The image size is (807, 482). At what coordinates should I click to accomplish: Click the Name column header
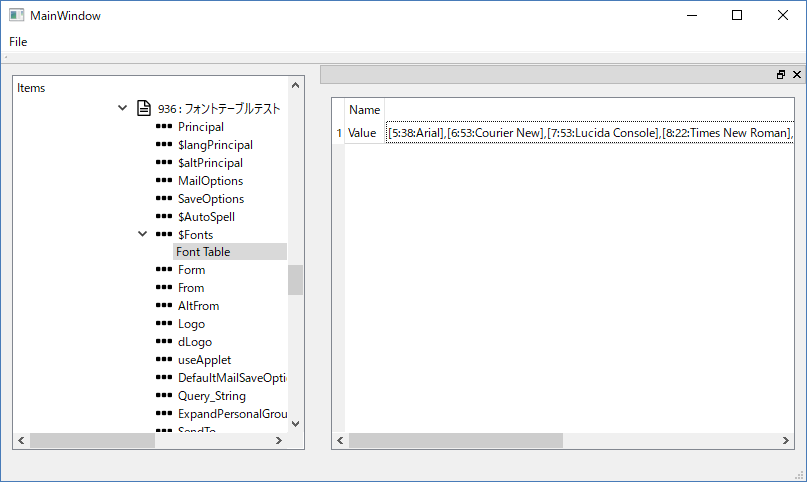tap(364, 110)
